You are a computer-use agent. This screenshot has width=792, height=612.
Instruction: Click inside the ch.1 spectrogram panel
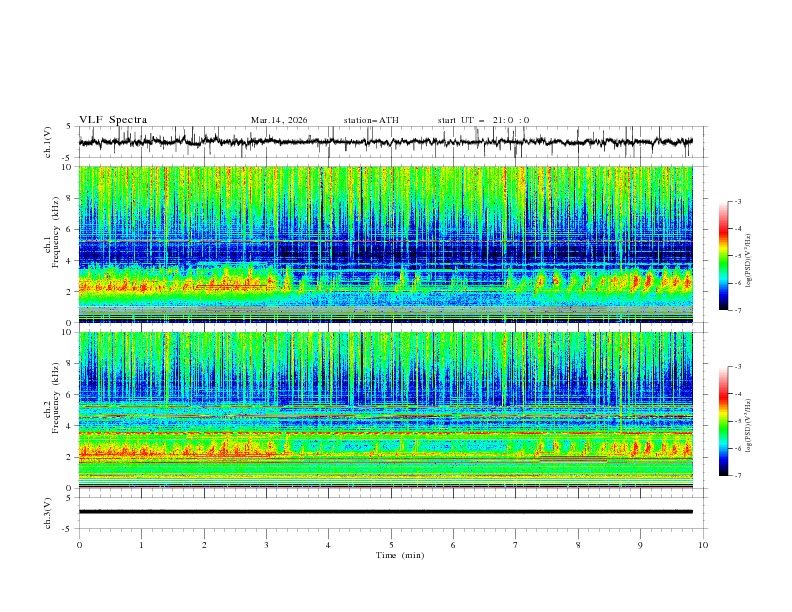(x=386, y=244)
